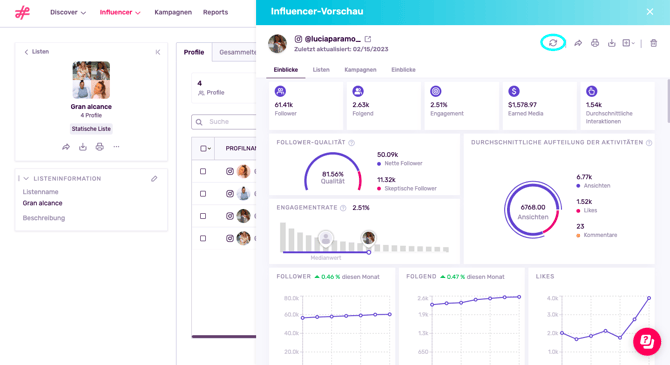
Task: Click the Suche search field
Action: (x=224, y=122)
